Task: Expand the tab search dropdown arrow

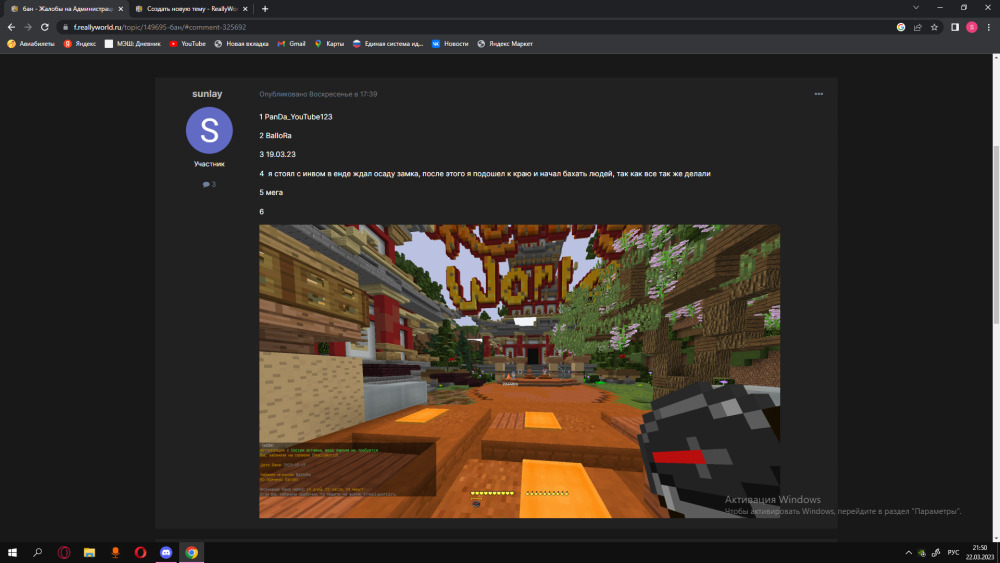Action: click(915, 8)
